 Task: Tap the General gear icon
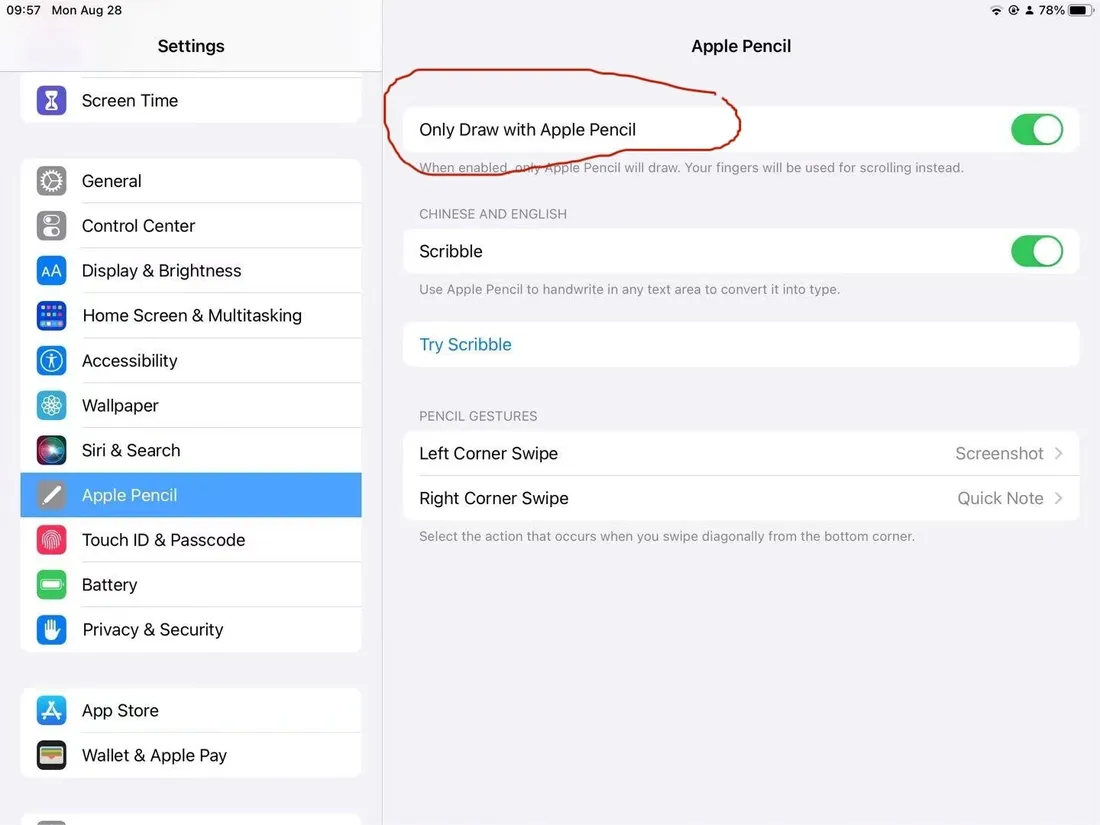(51, 181)
